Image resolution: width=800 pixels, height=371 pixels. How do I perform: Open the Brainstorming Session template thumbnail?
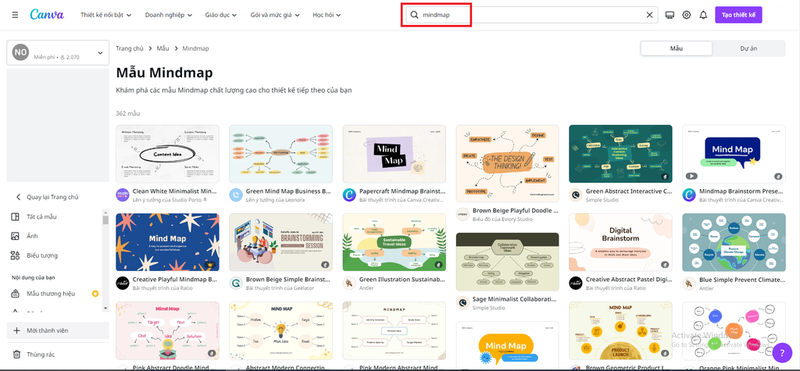tap(281, 242)
